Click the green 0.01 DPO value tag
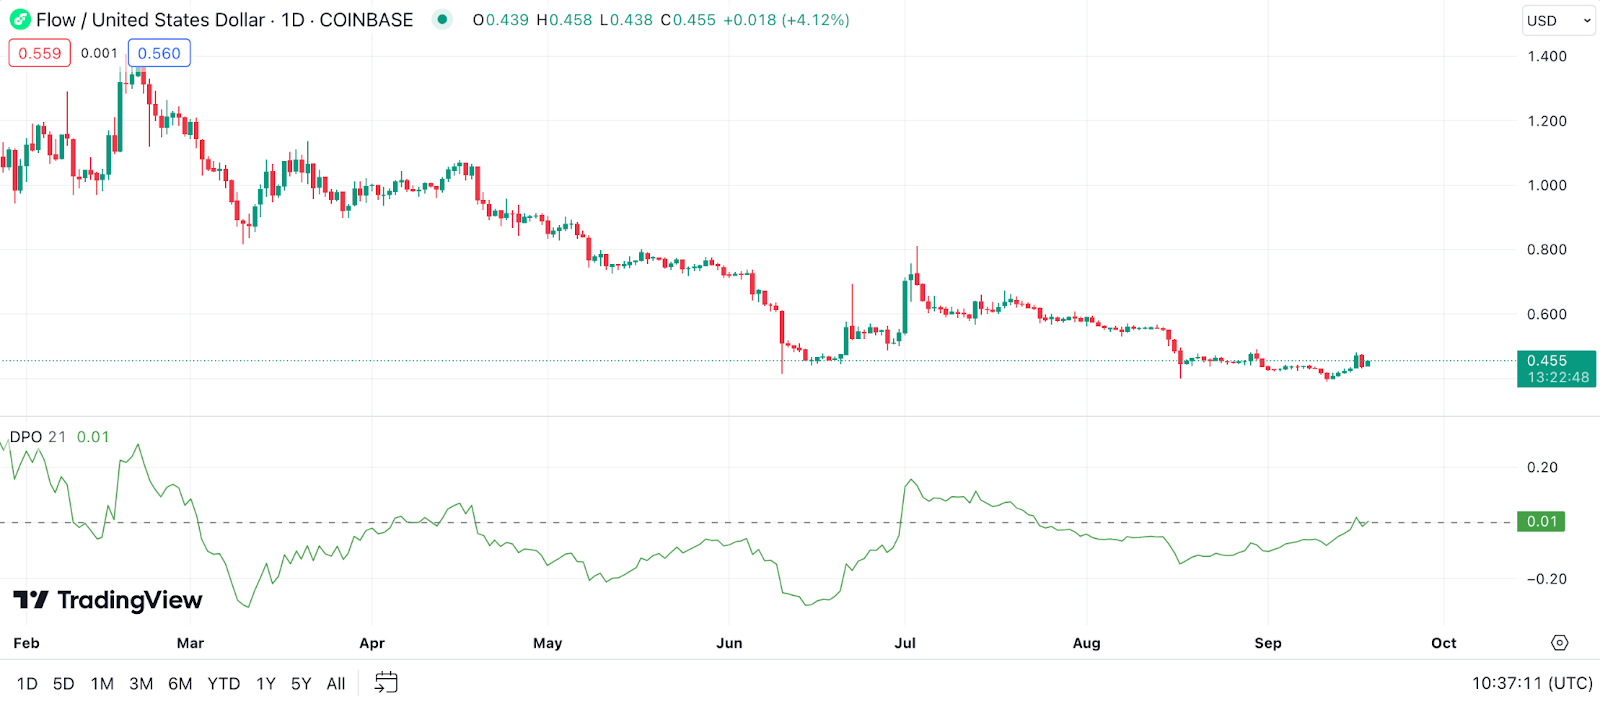Screen dimensions: 1600x703 (1541, 522)
